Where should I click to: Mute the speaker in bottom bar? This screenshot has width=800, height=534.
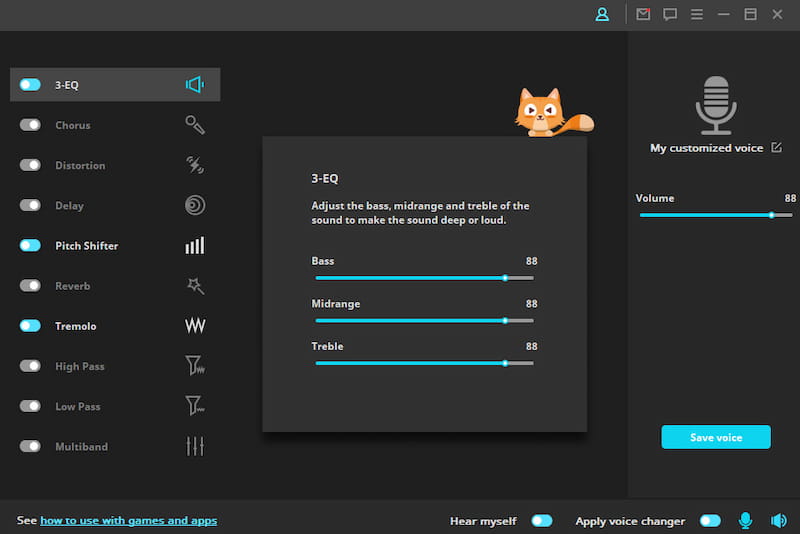[779, 520]
